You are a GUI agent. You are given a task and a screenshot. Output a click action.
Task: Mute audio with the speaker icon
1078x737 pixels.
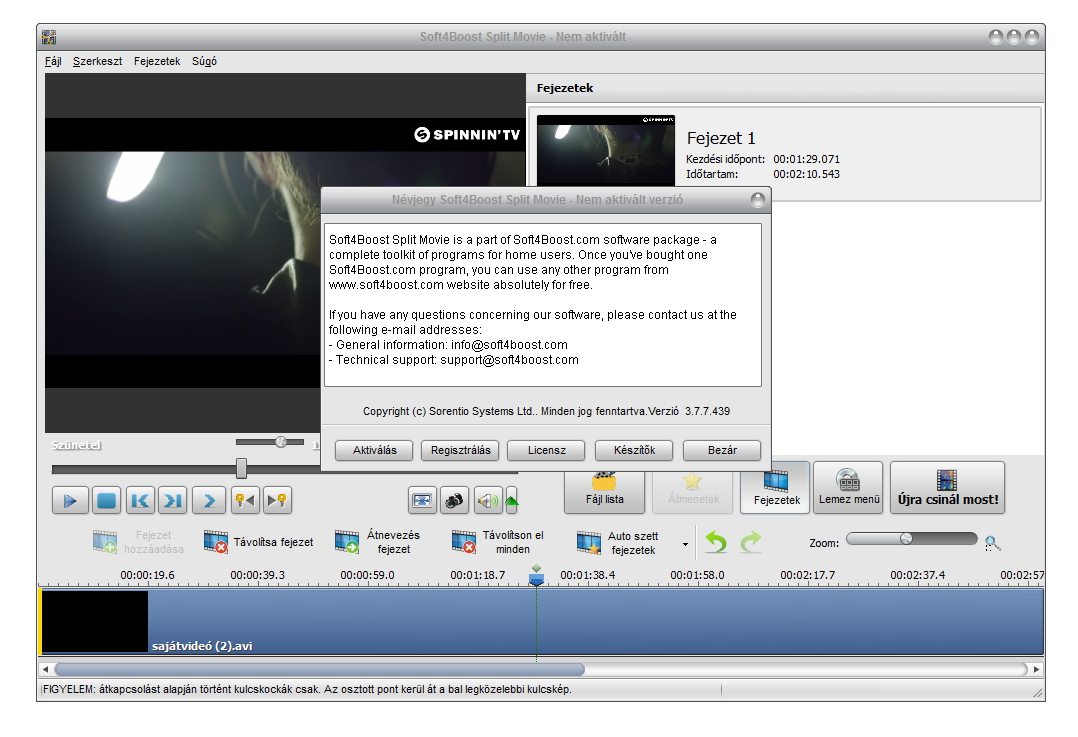coord(487,500)
